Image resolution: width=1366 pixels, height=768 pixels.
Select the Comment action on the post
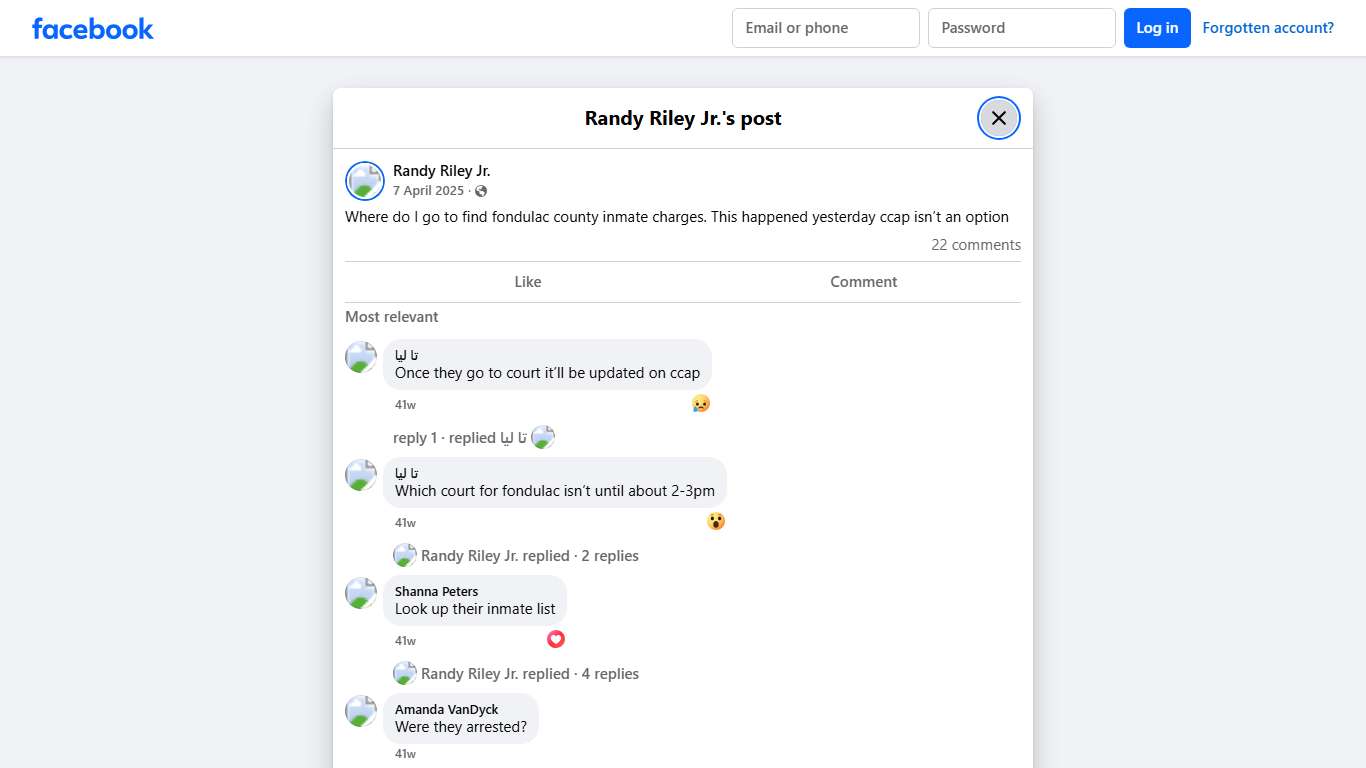[x=863, y=281]
